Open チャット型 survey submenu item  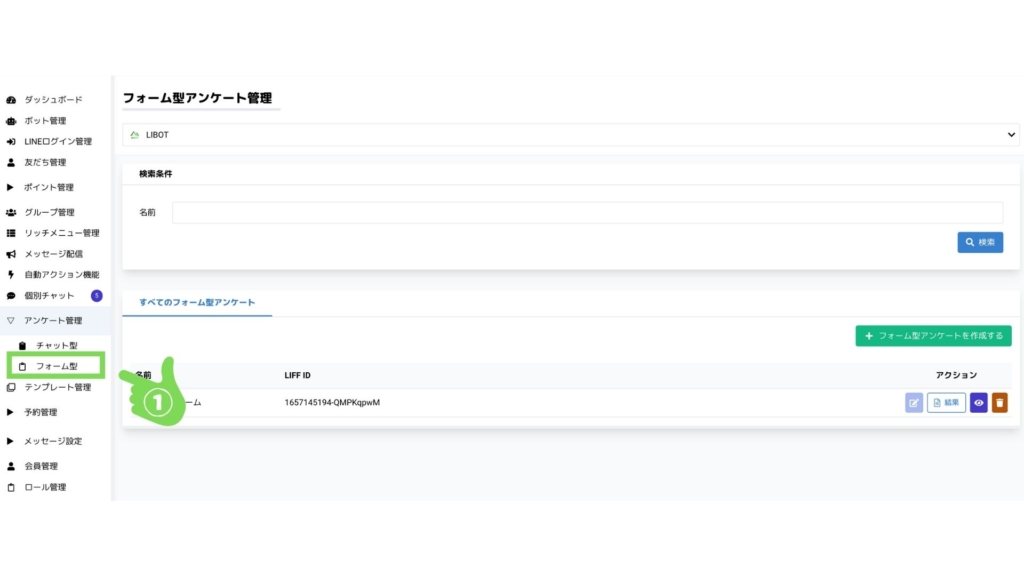click(x=56, y=345)
